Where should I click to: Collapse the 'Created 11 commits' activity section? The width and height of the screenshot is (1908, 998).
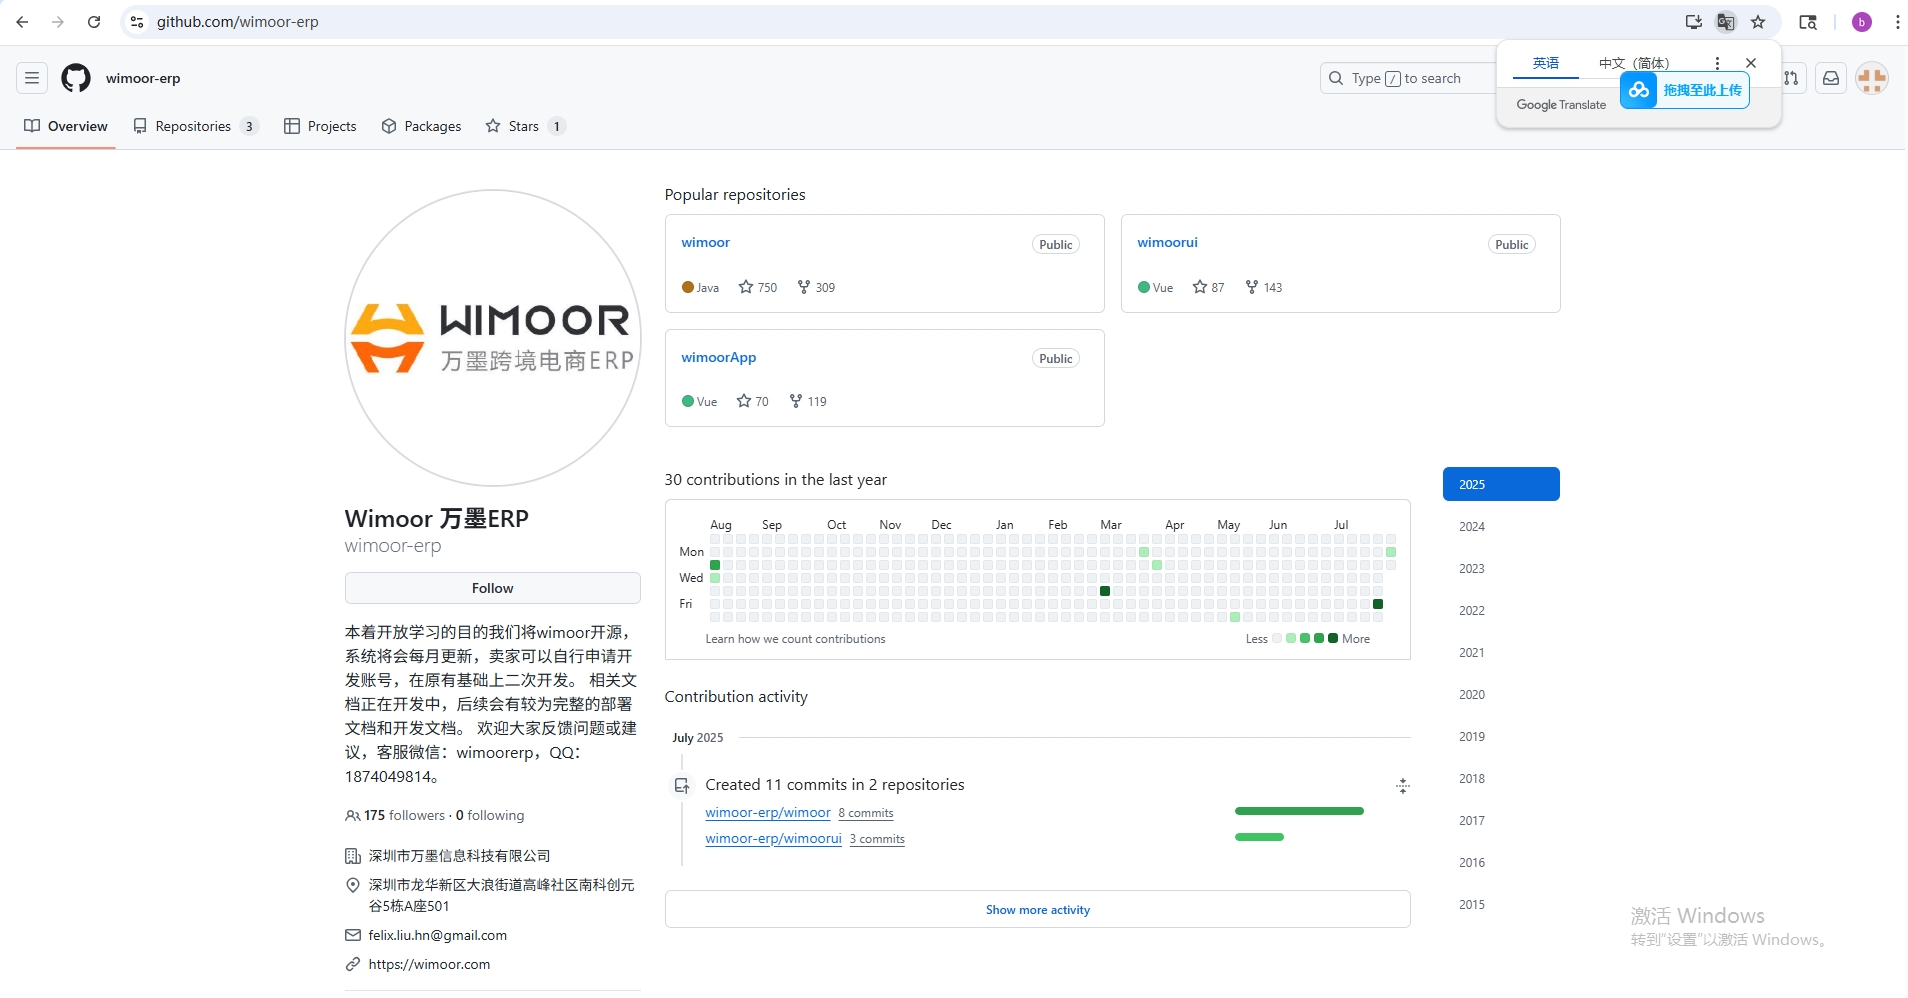1403,786
